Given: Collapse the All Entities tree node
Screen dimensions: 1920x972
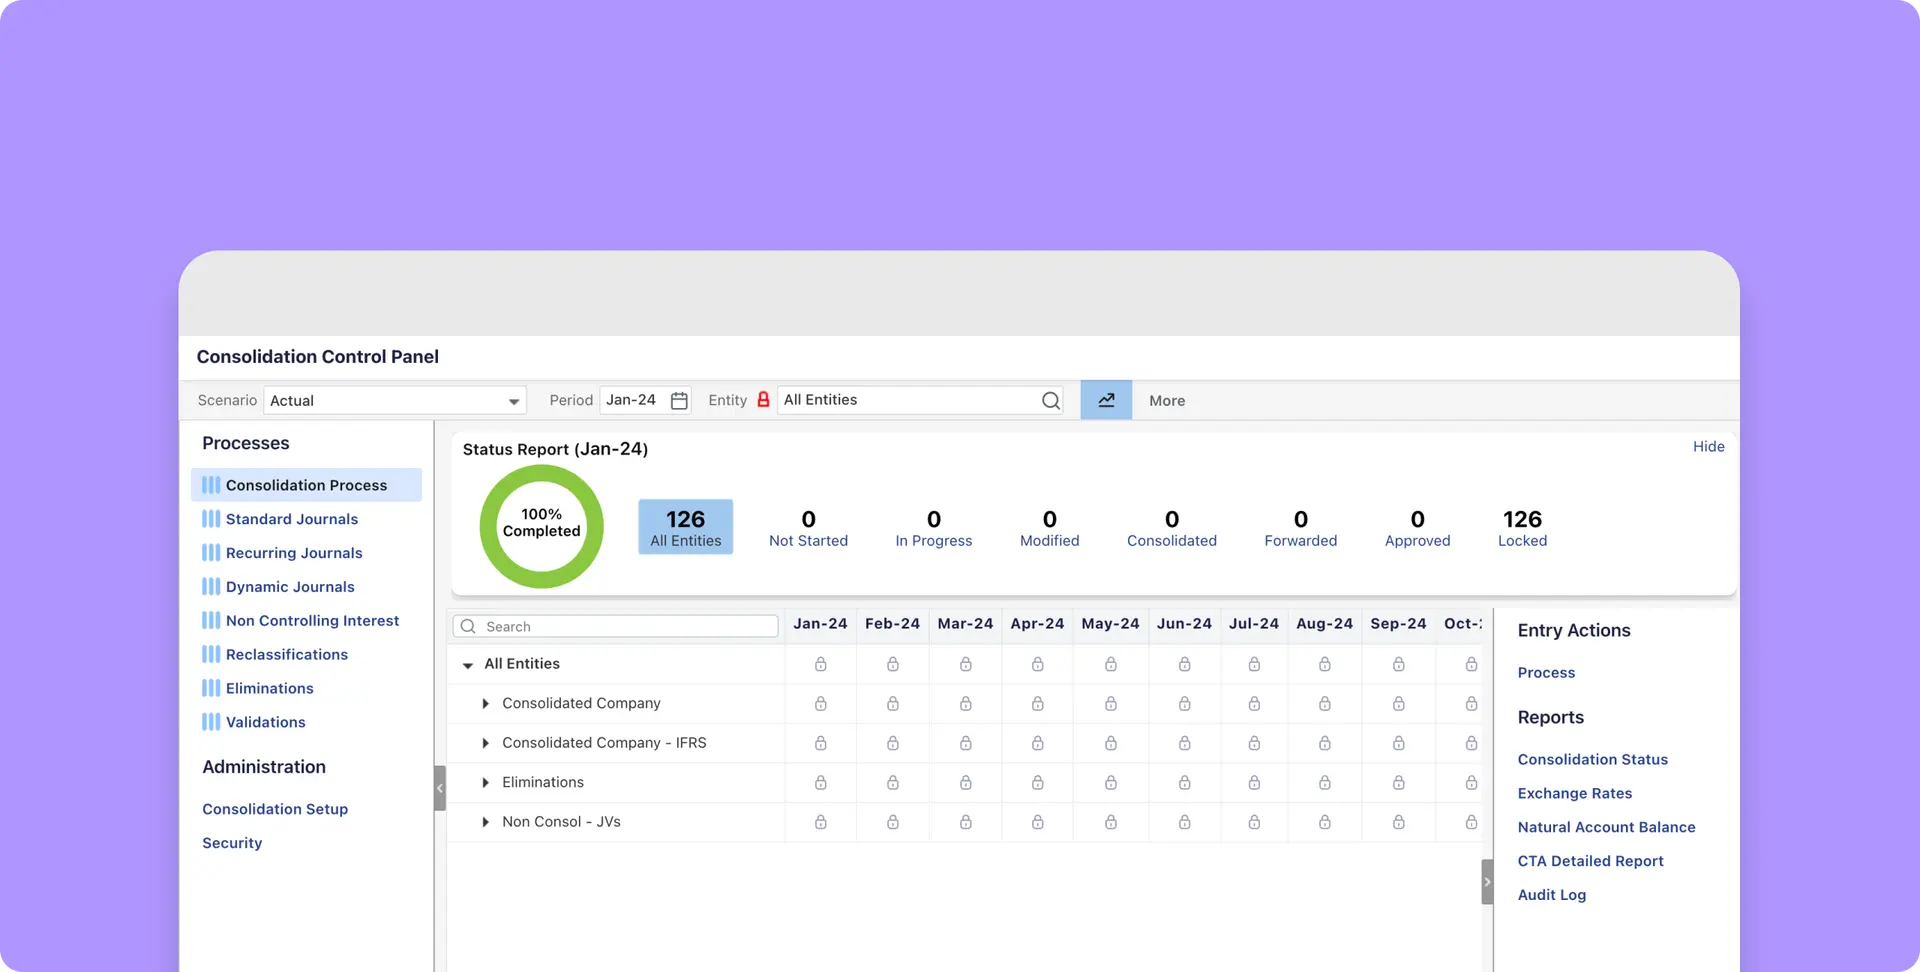Looking at the screenshot, I should [x=467, y=664].
